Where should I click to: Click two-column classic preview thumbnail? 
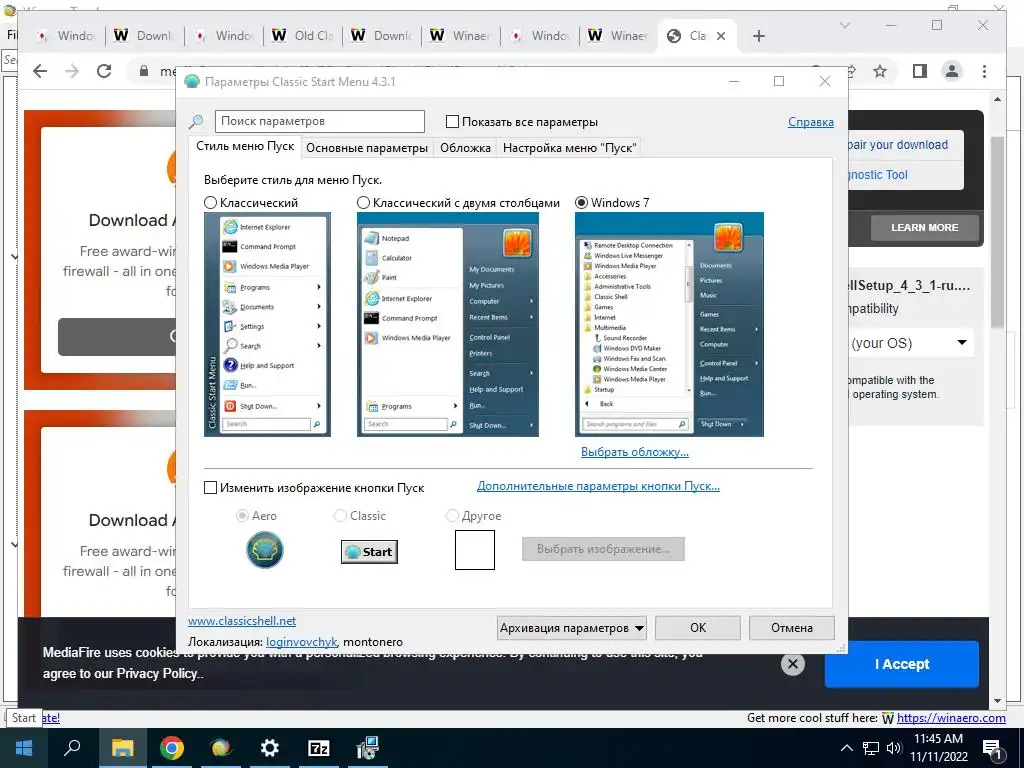point(448,325)
